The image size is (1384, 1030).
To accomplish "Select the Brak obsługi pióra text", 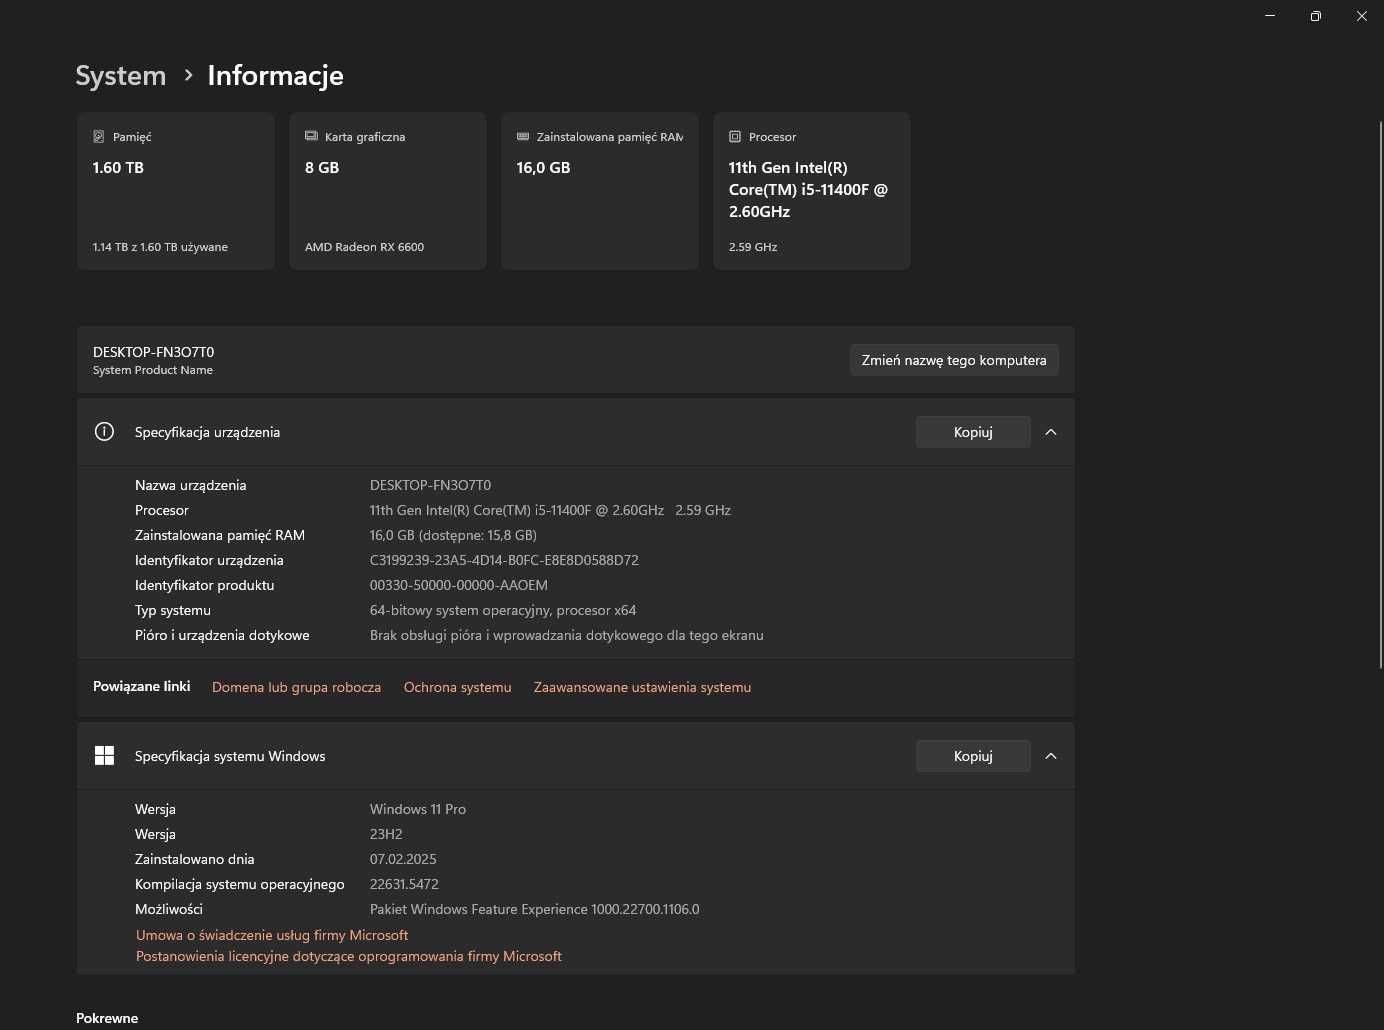I will pyautogui.click(x=567, y=635).
